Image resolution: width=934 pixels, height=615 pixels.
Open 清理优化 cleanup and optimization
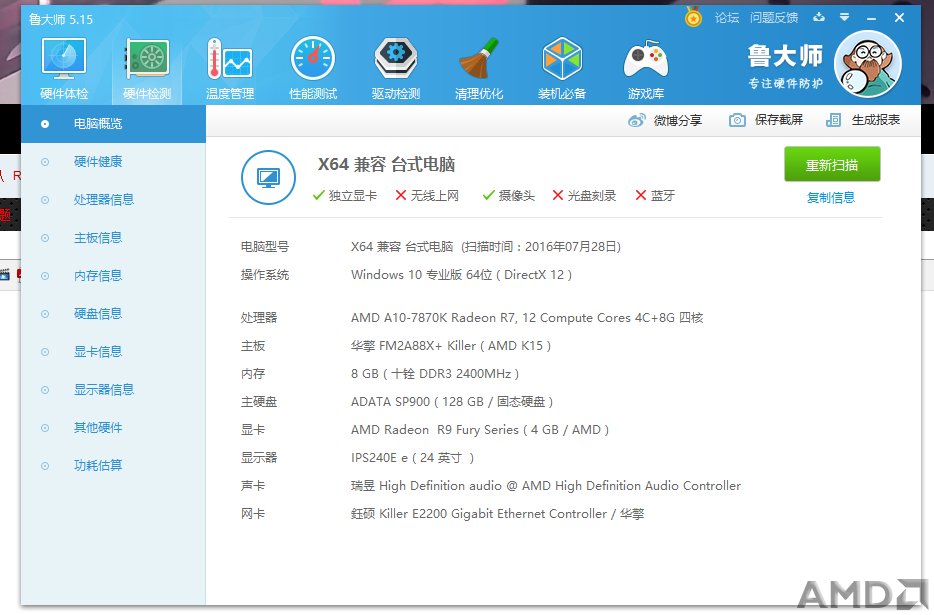pyautogui.click(x=479, y=69)
